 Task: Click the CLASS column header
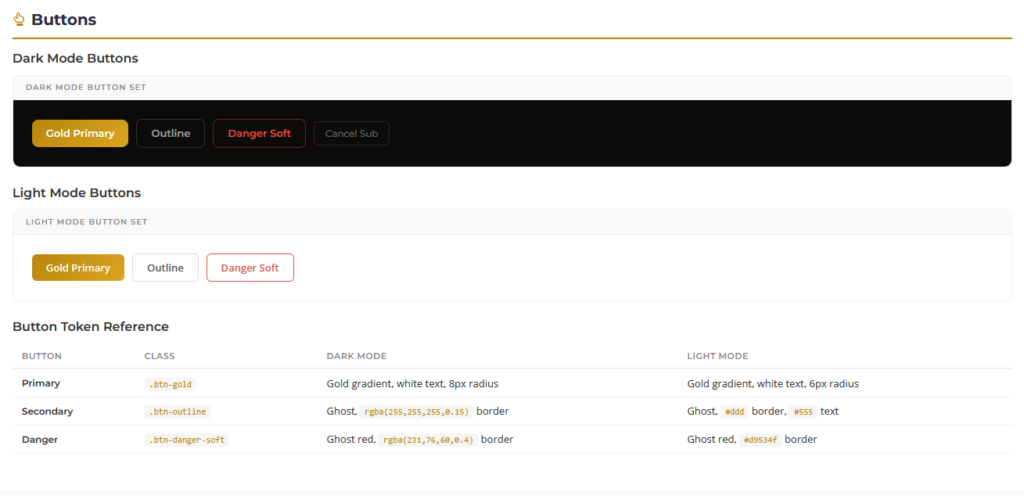point(159,356)
